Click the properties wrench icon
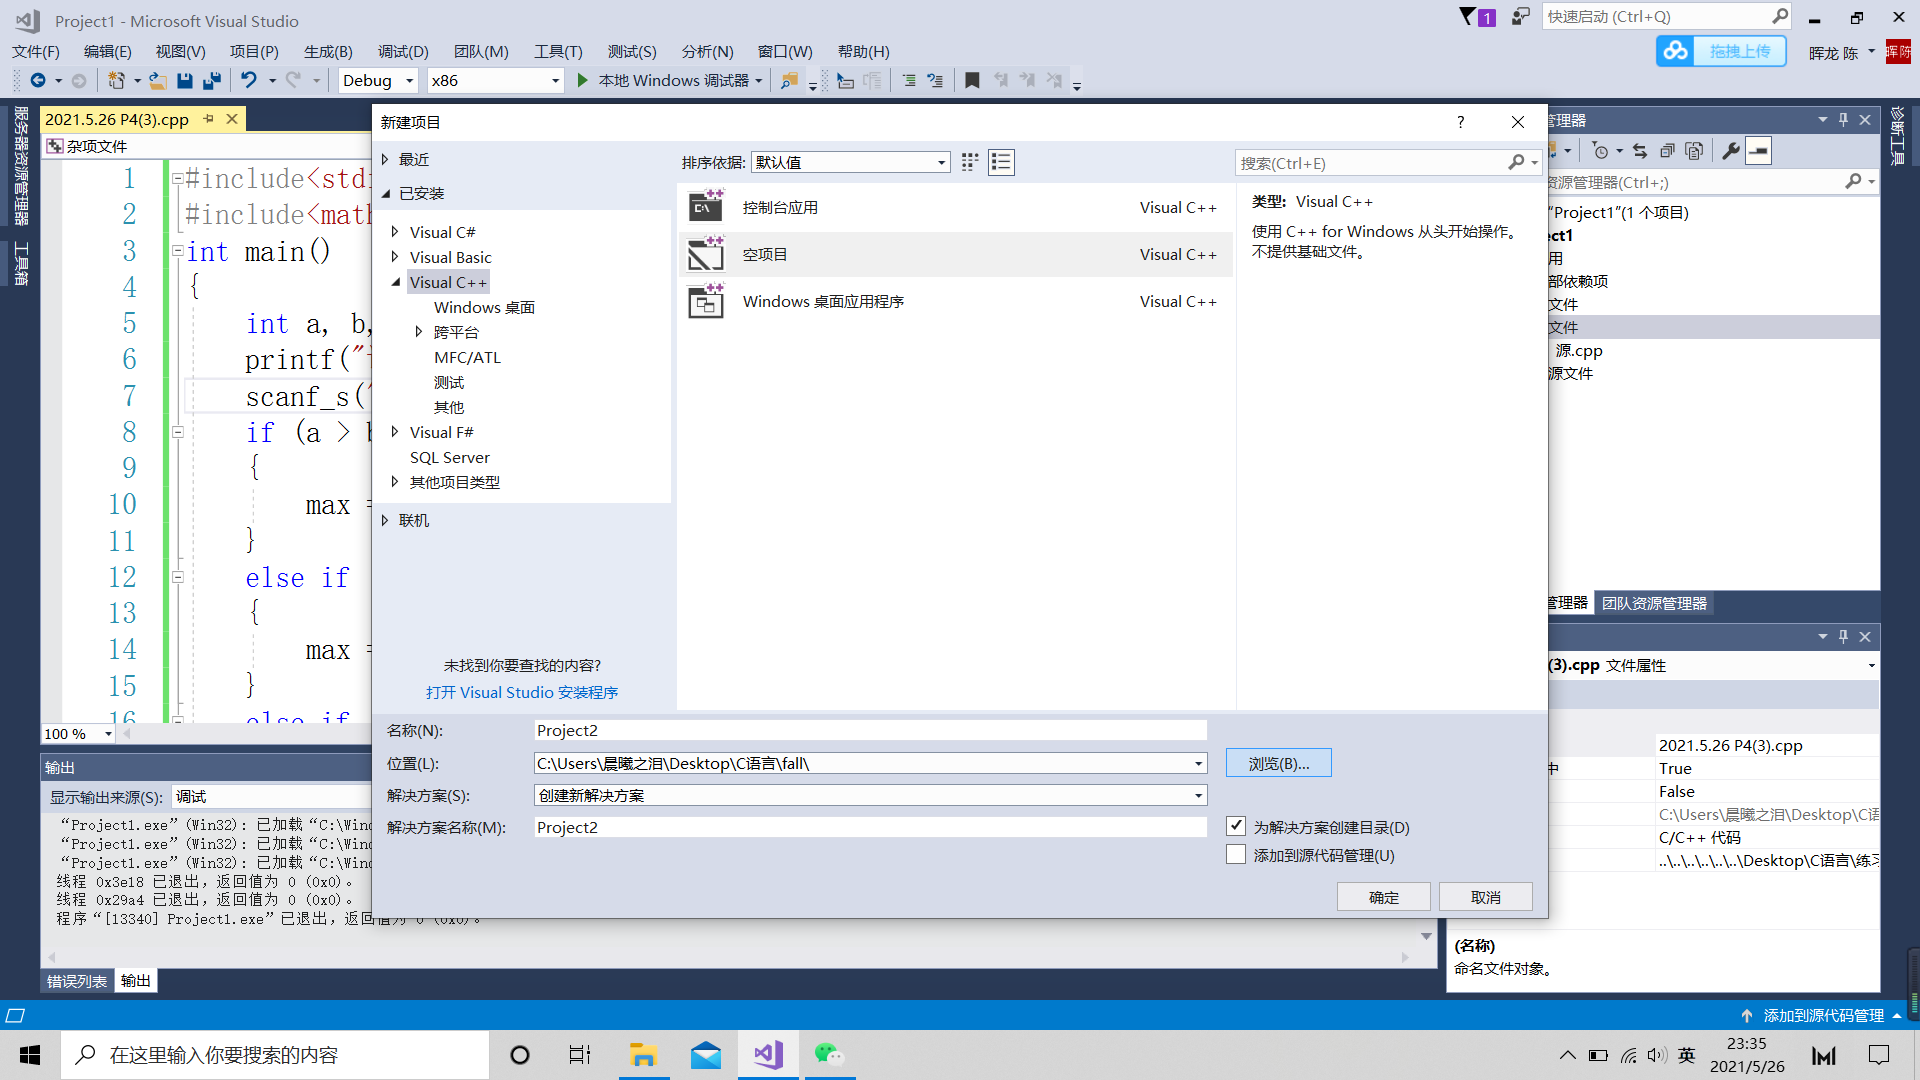 point(1731,151)
